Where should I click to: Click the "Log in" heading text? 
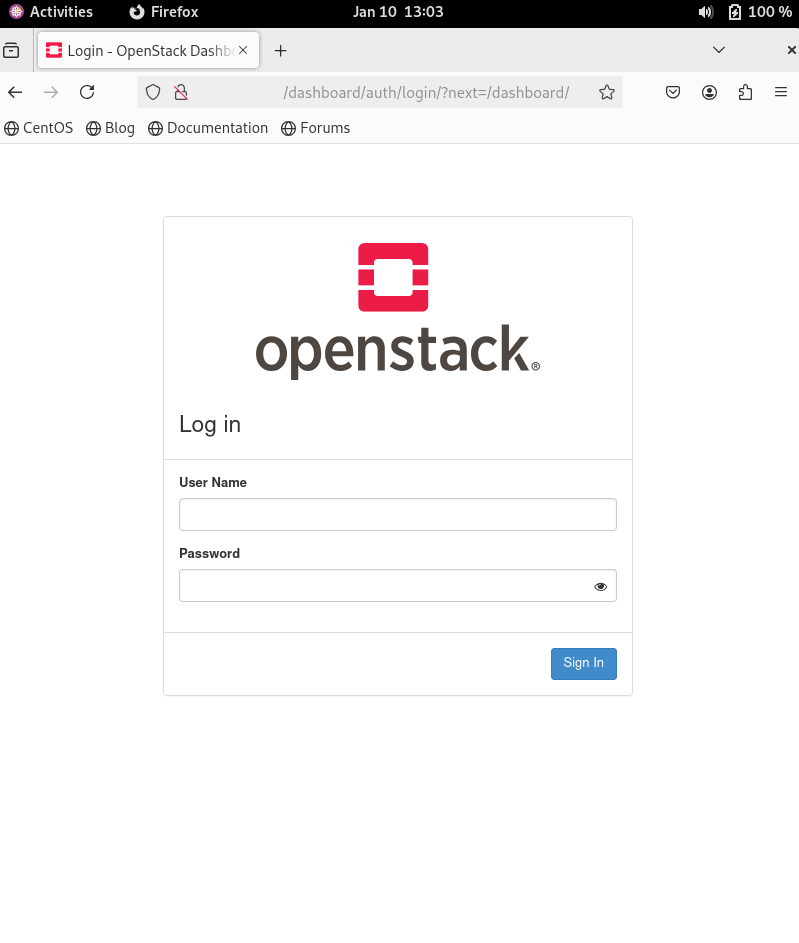pyautogui.click(x=210, y=425)
